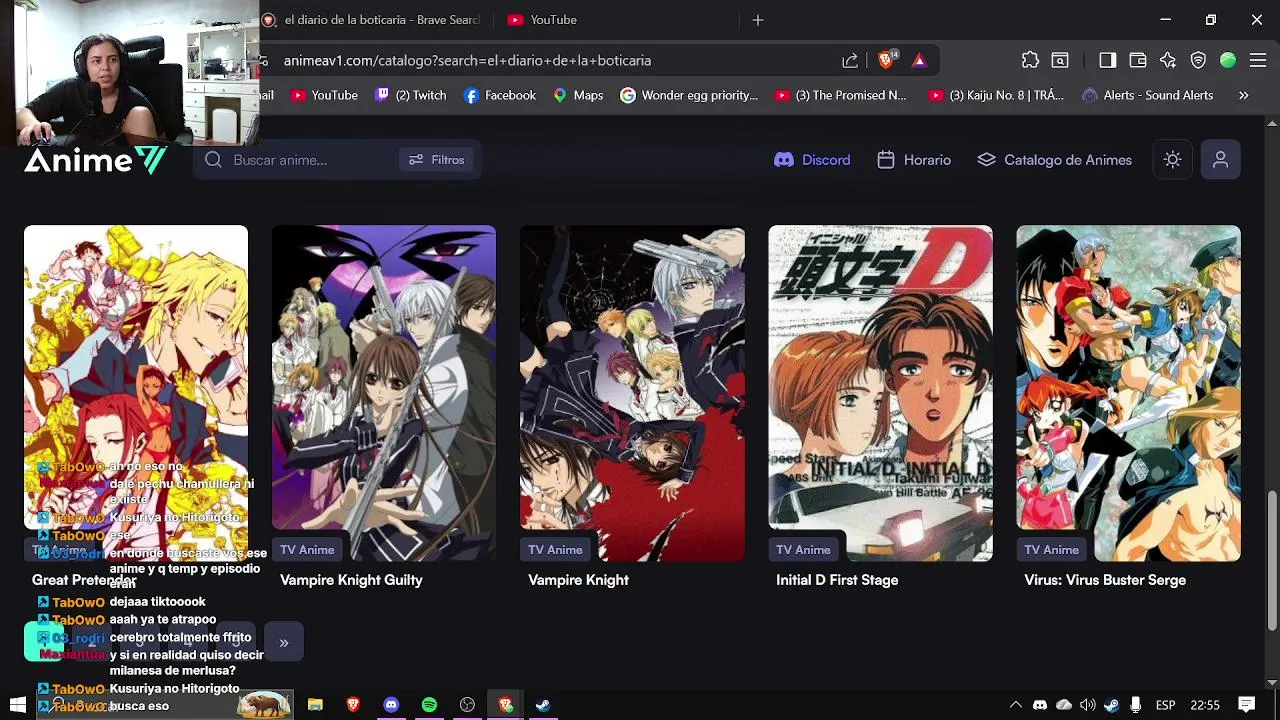Click the share page icon in the address bar

(x=850, y=61)
